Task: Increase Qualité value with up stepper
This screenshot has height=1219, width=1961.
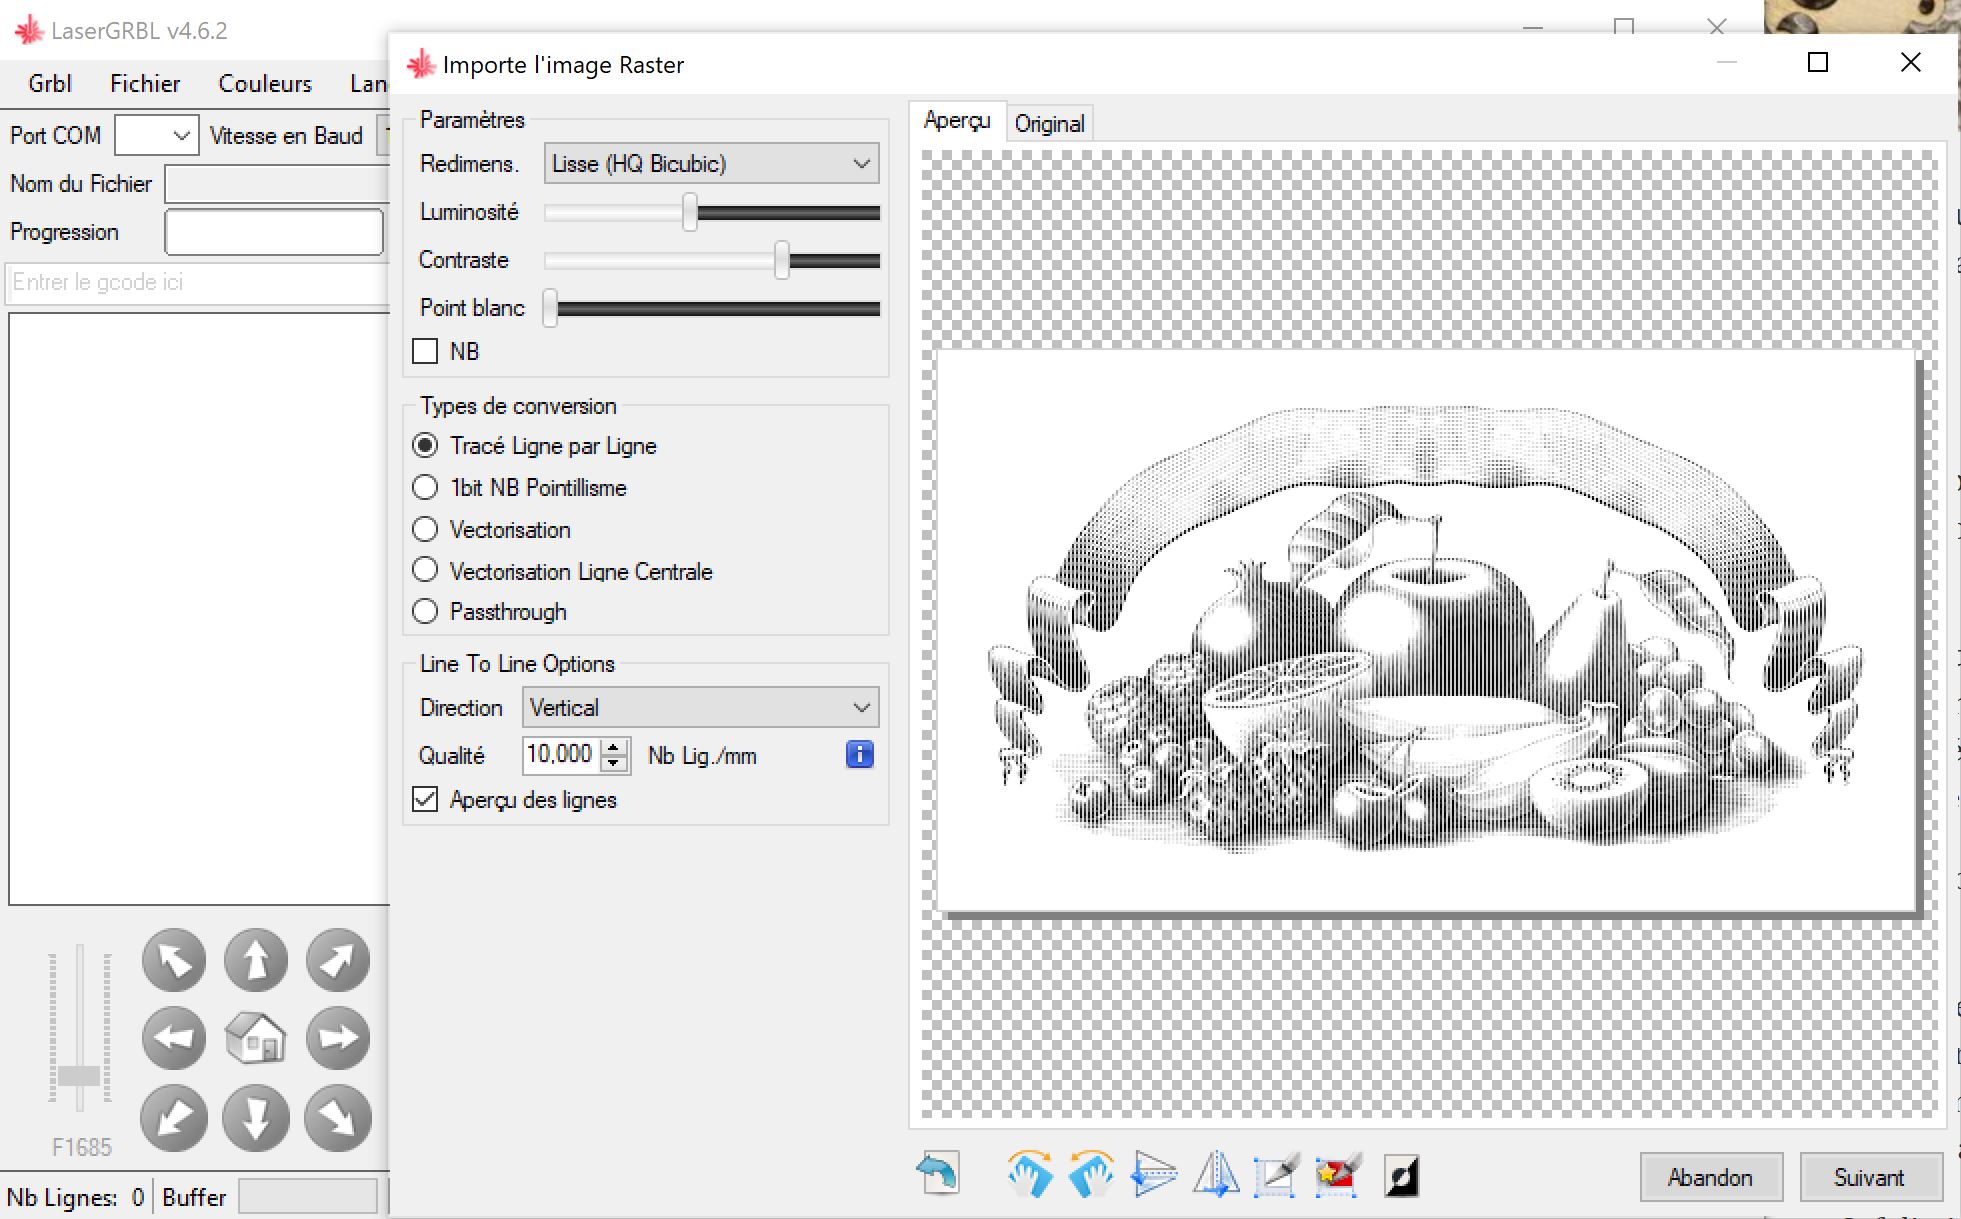Action: point(614,746)
